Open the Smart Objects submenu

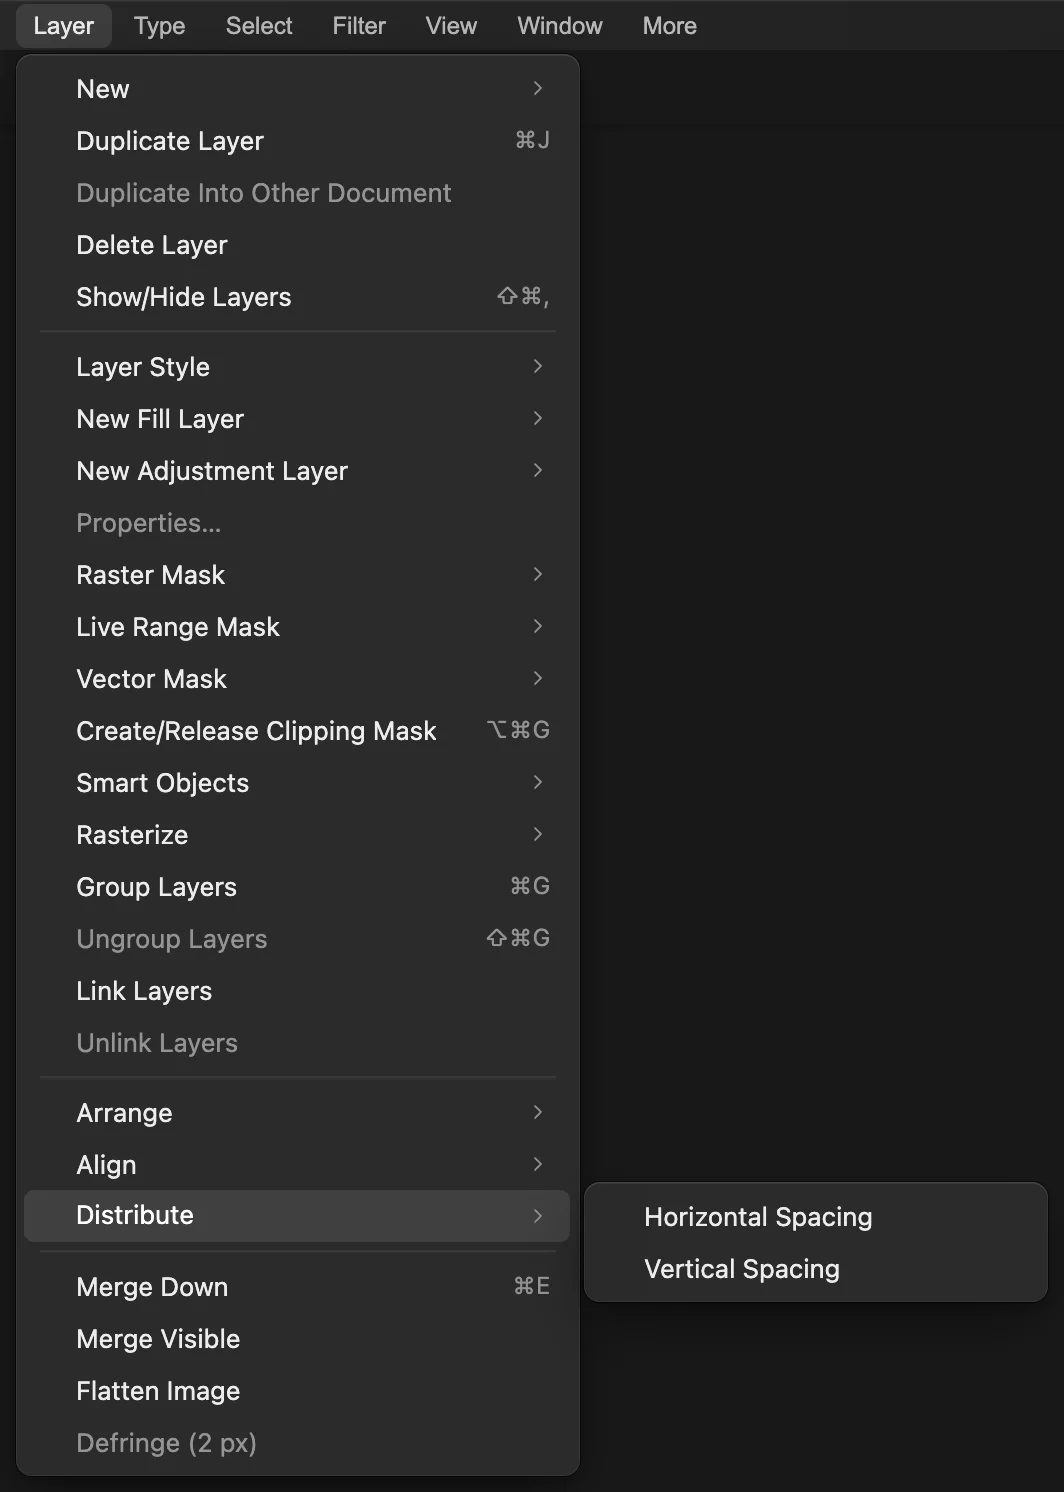tap(297, 783)
